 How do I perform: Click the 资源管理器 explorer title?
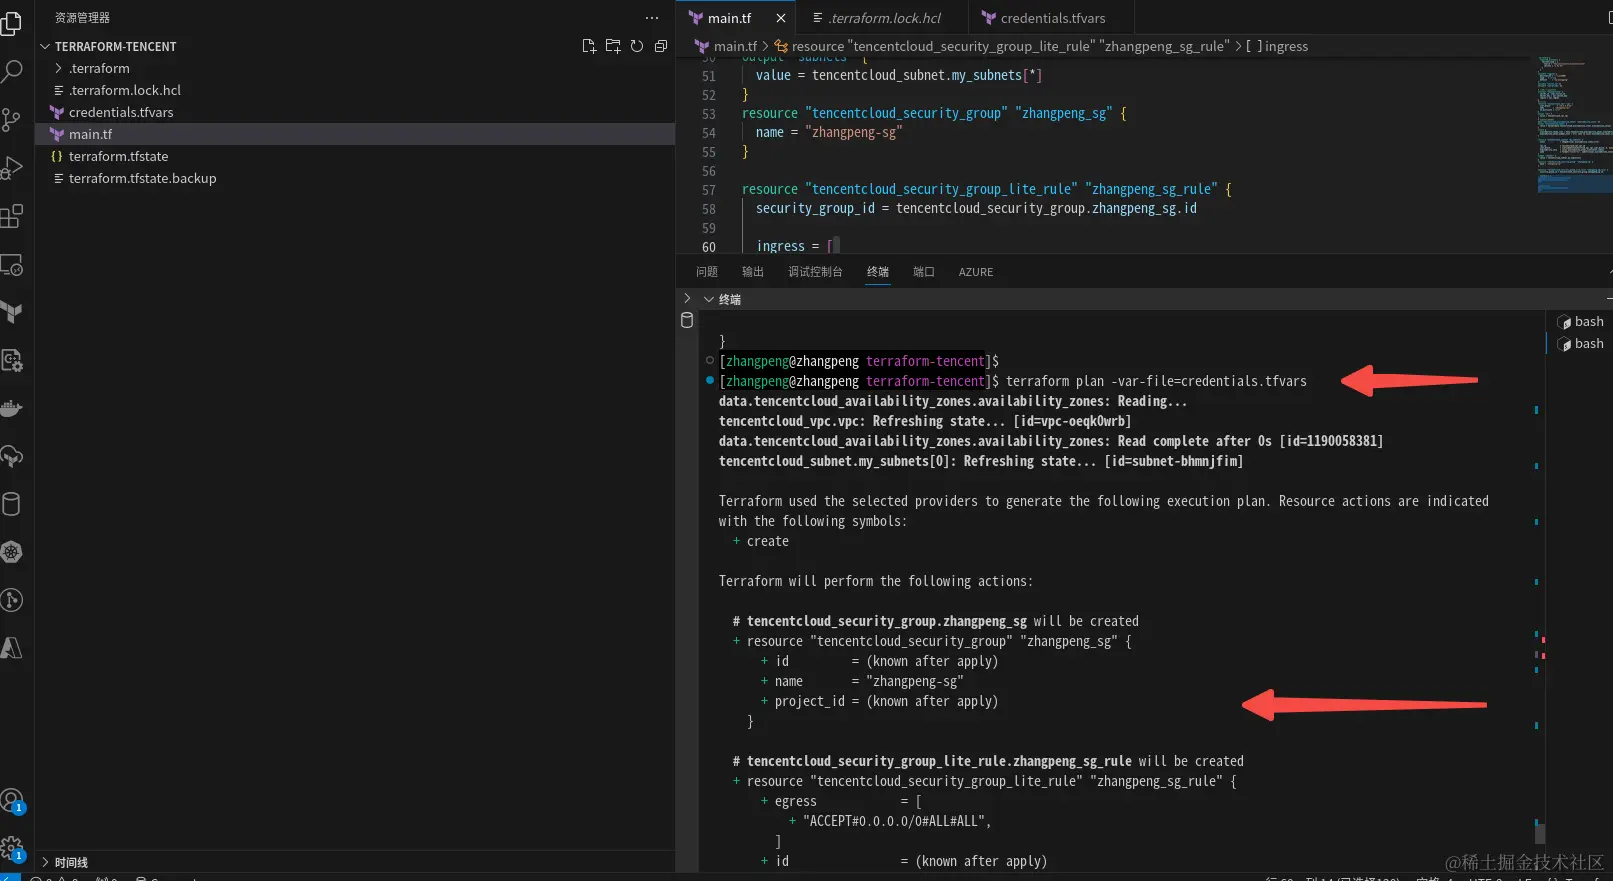click(82, 18)
